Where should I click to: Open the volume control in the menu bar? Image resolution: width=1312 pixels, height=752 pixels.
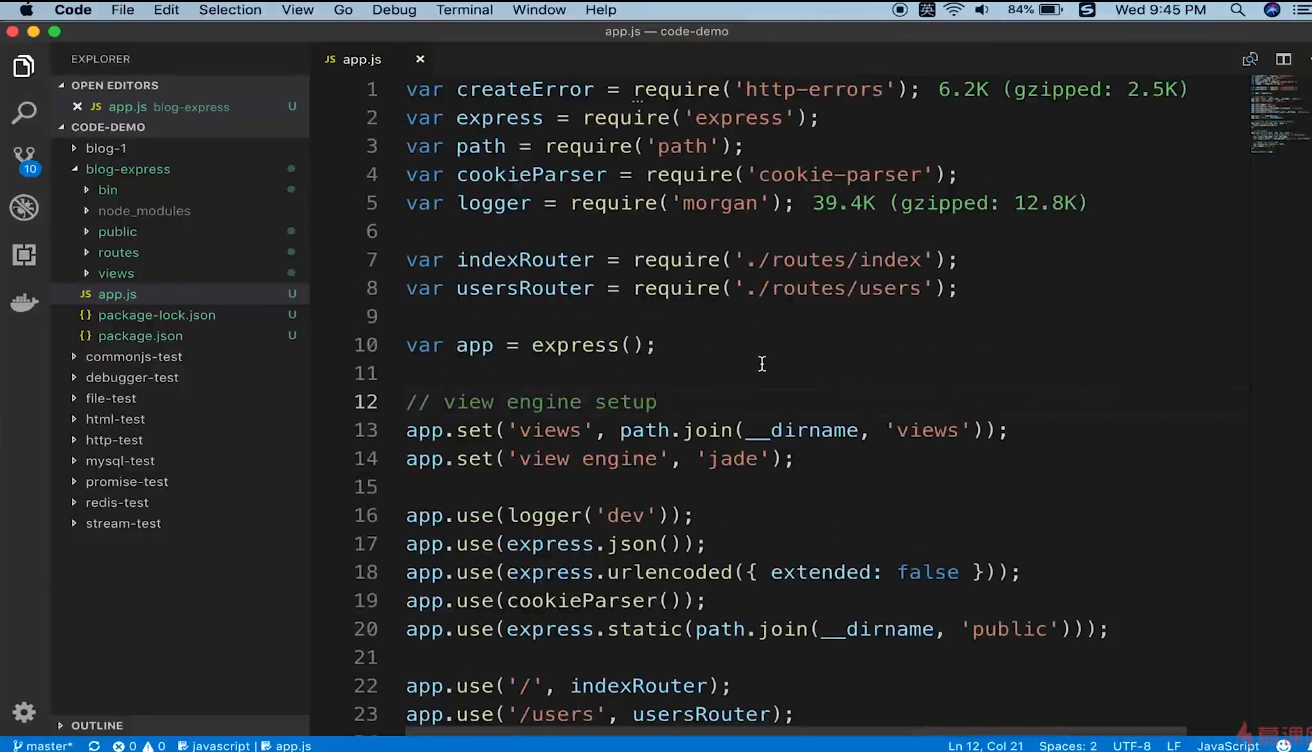(982, 10)
